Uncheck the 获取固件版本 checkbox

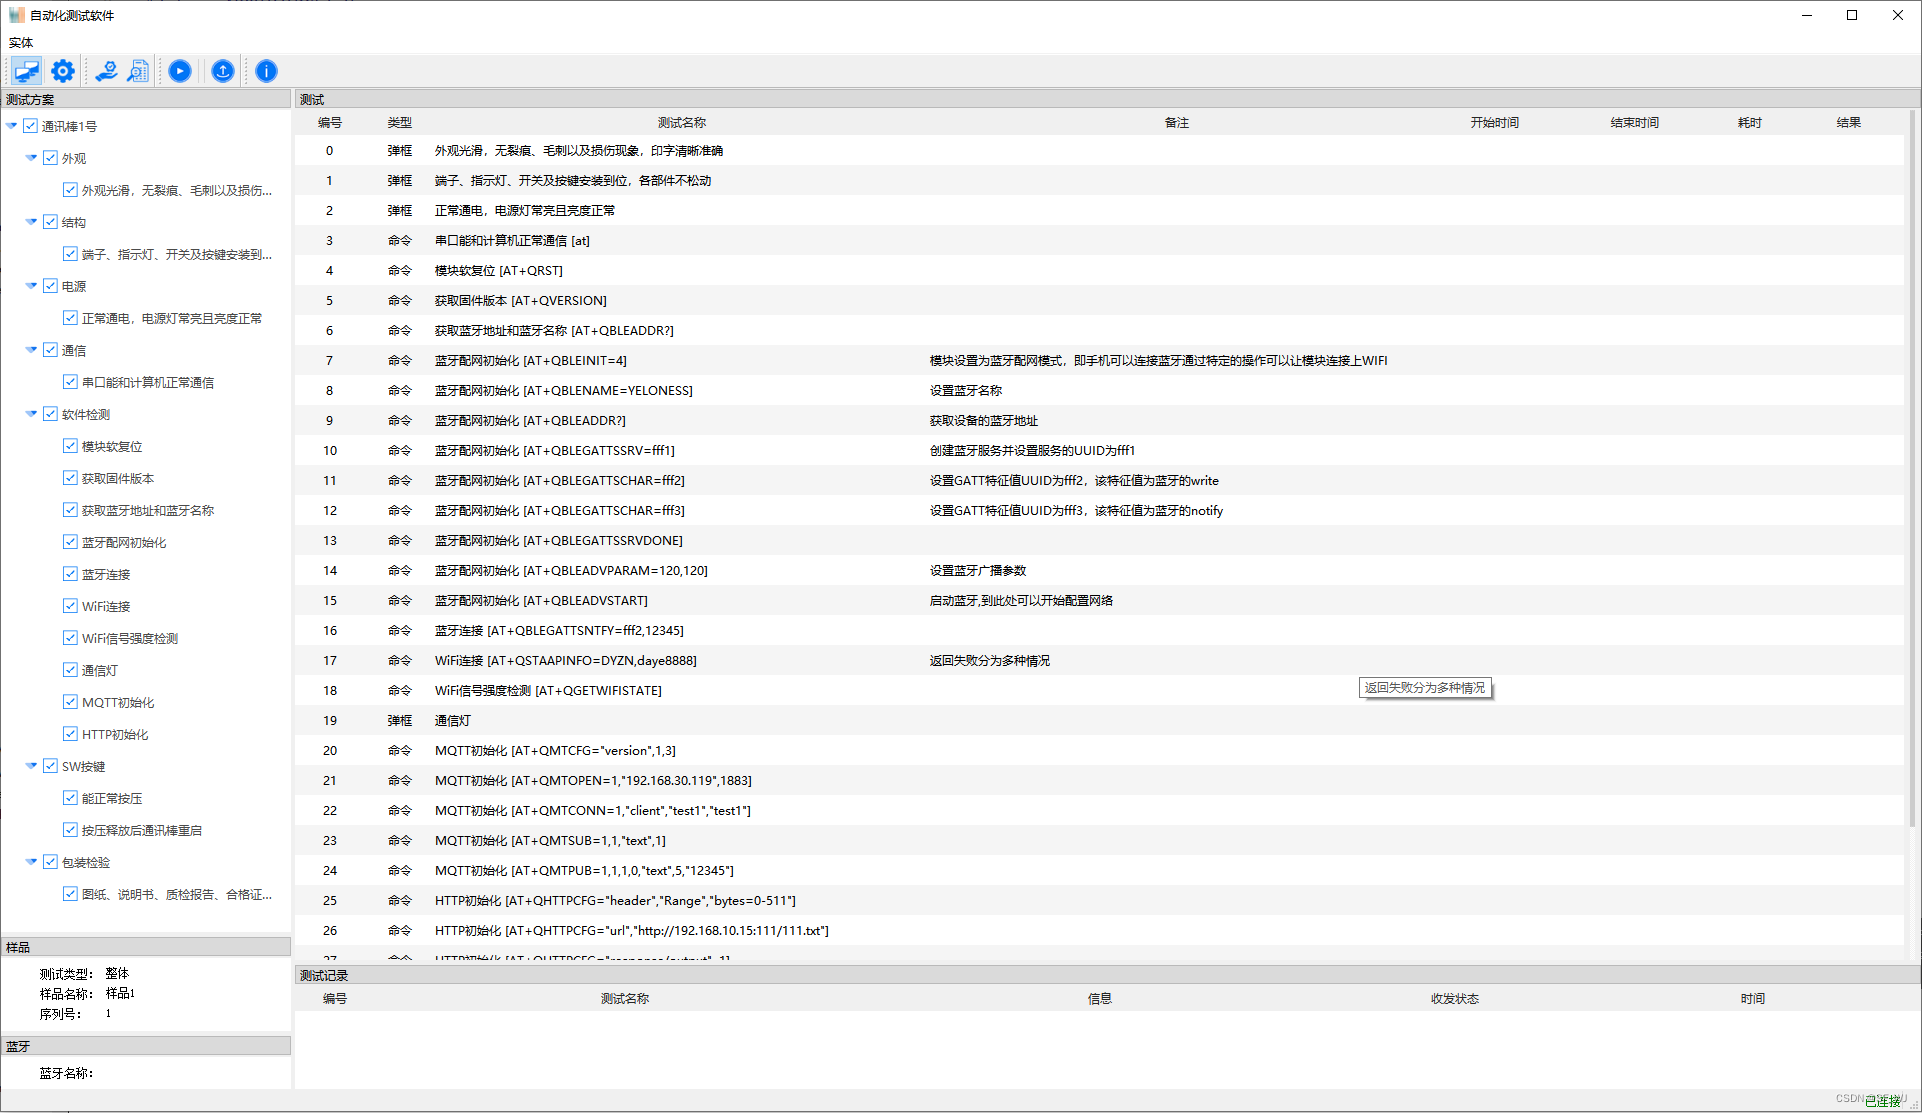(70, 478)
